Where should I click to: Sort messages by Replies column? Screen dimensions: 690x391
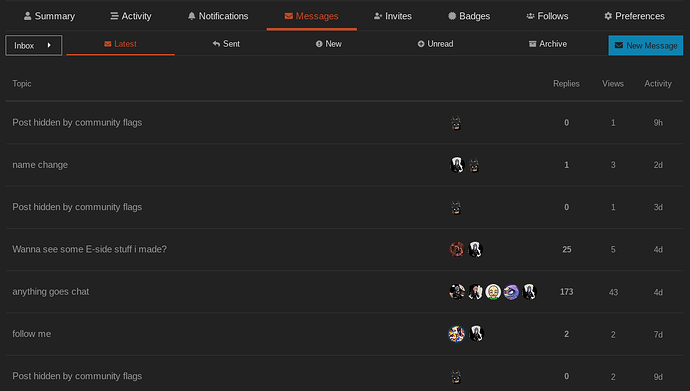tap(566, 84)
